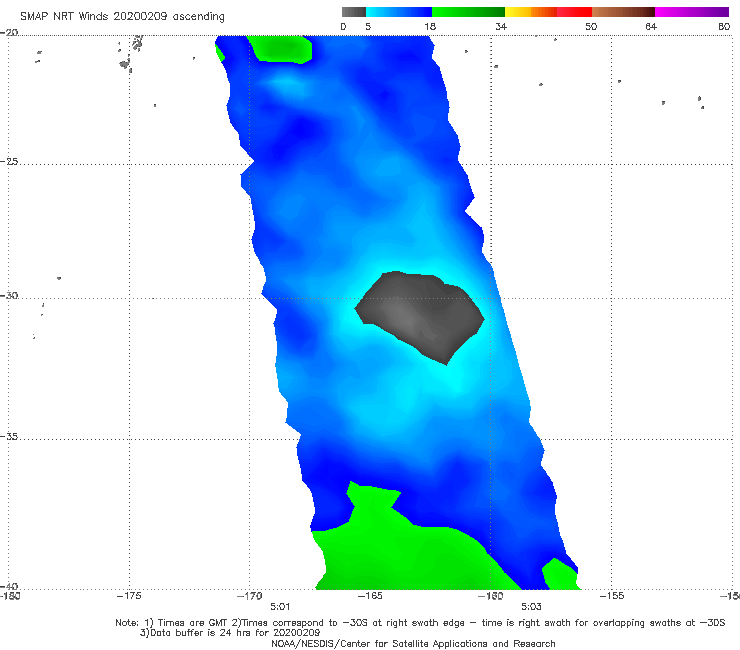The image size is (740, 650).
Task: Click the latitude label '-25'
Action: (x=9, y=161)
